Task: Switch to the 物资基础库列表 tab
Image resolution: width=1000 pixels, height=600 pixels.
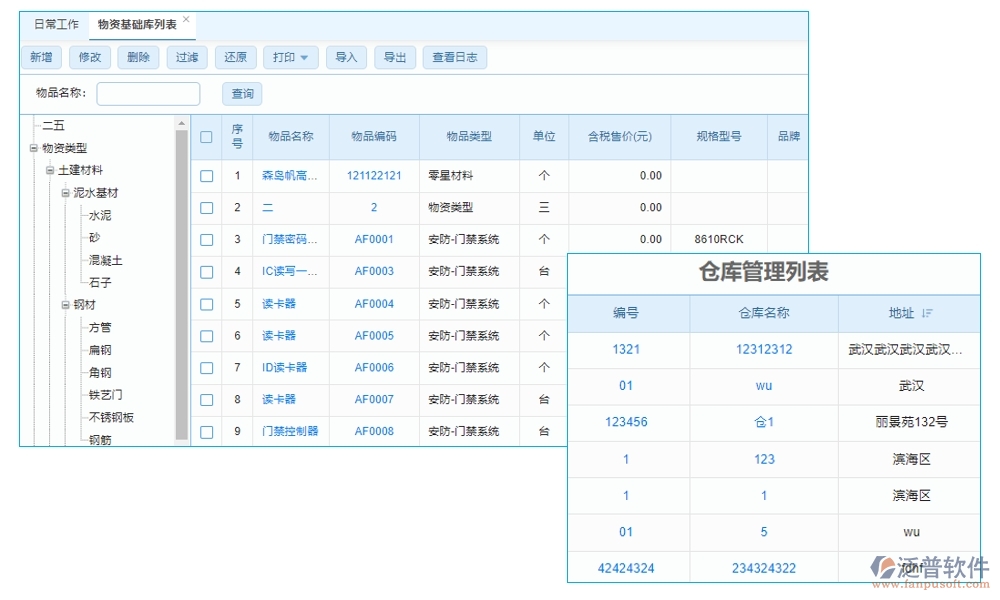Action: pos(136,24)
